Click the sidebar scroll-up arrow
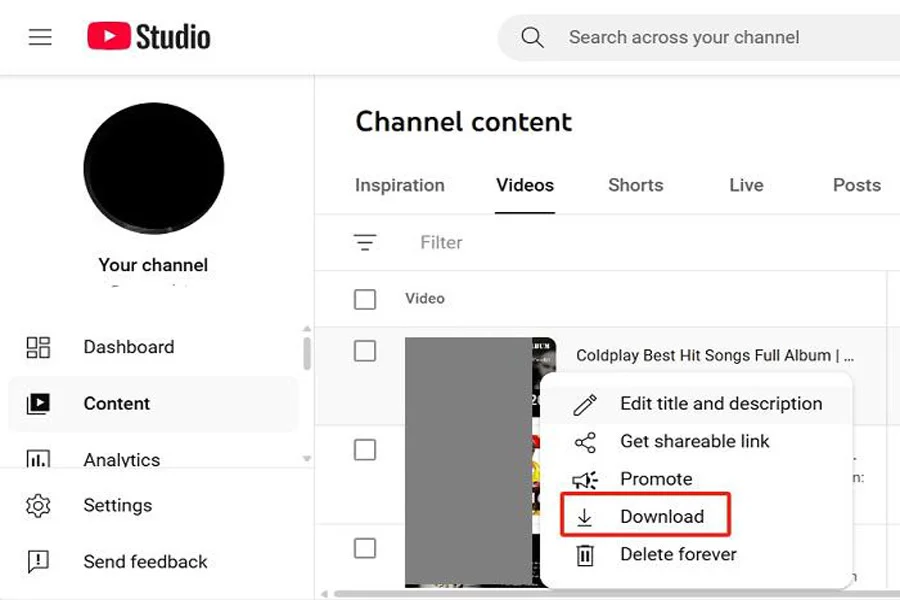900x600 pixels. point(307,329)
